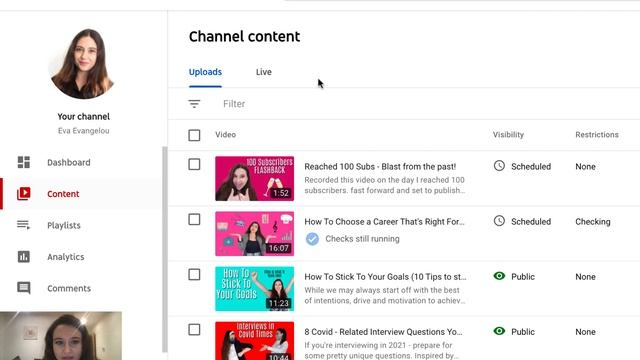Click Interviews in Covid Times thumbnail

click(x=255, y=340)
